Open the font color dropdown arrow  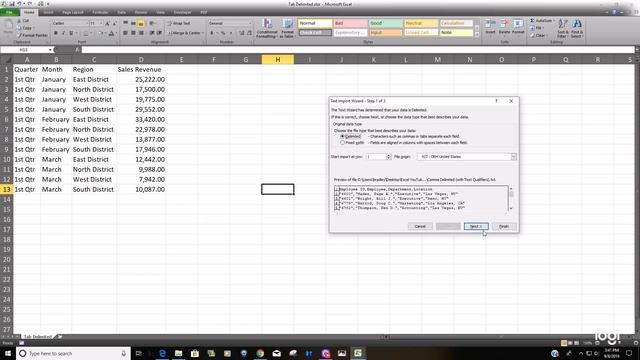[116, 33]
